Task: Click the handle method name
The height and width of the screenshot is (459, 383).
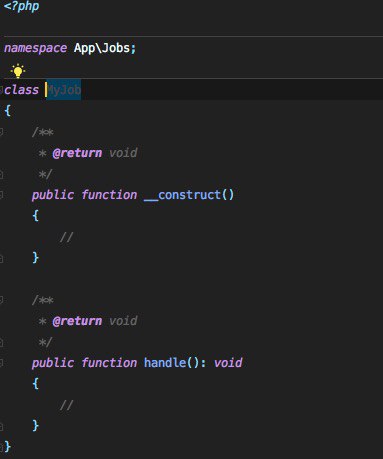Action: click(x=165, y=363)
